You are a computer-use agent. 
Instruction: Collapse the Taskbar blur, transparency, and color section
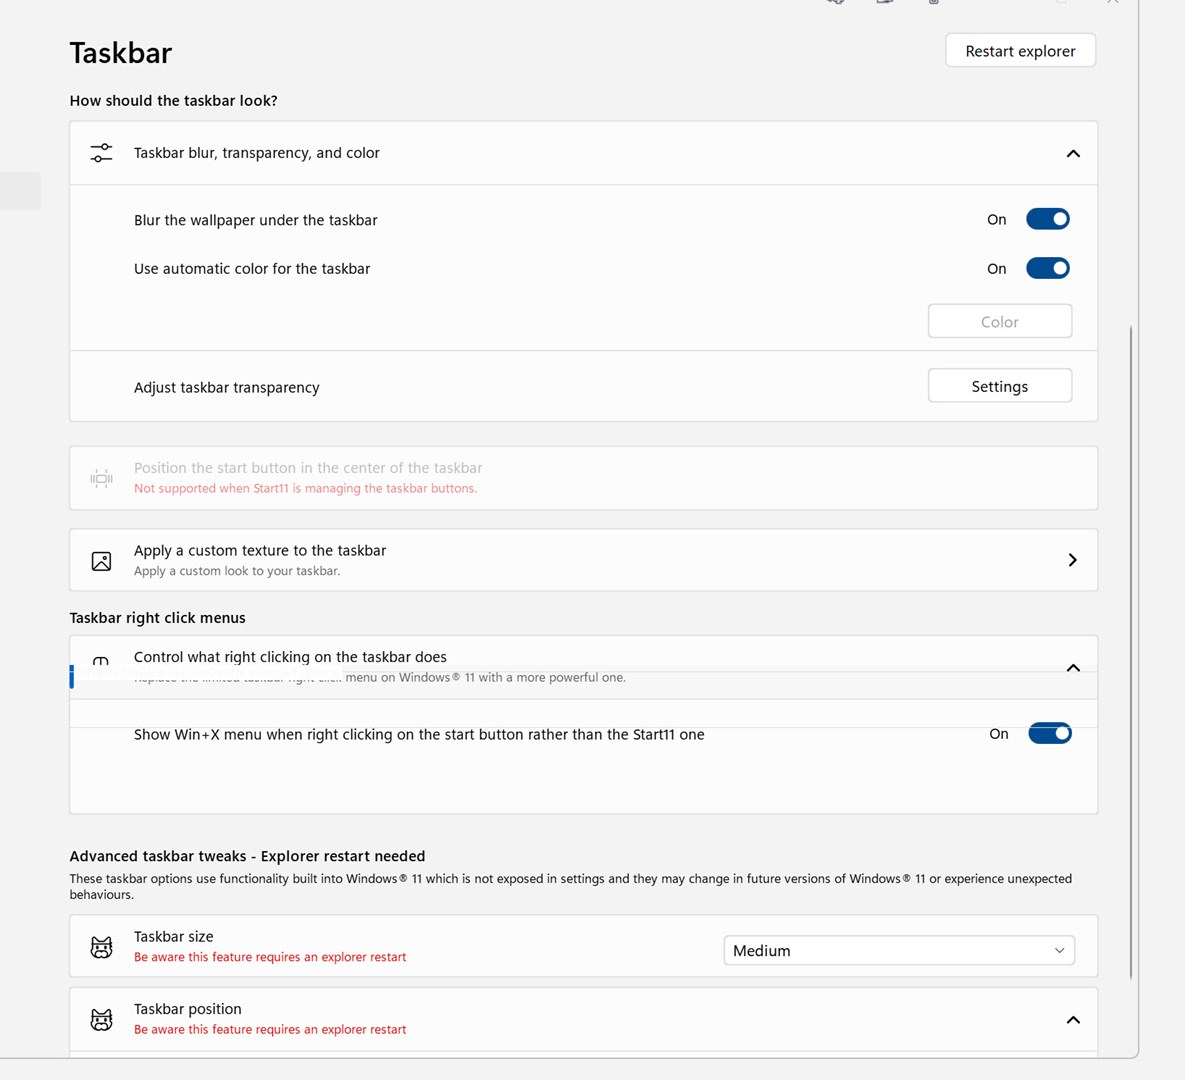coord(1072,153)
